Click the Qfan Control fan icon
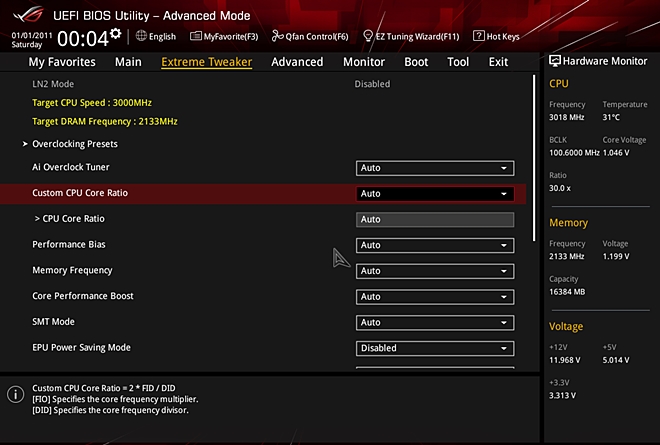This screenshot has height=445, width=660. point(277,36)
